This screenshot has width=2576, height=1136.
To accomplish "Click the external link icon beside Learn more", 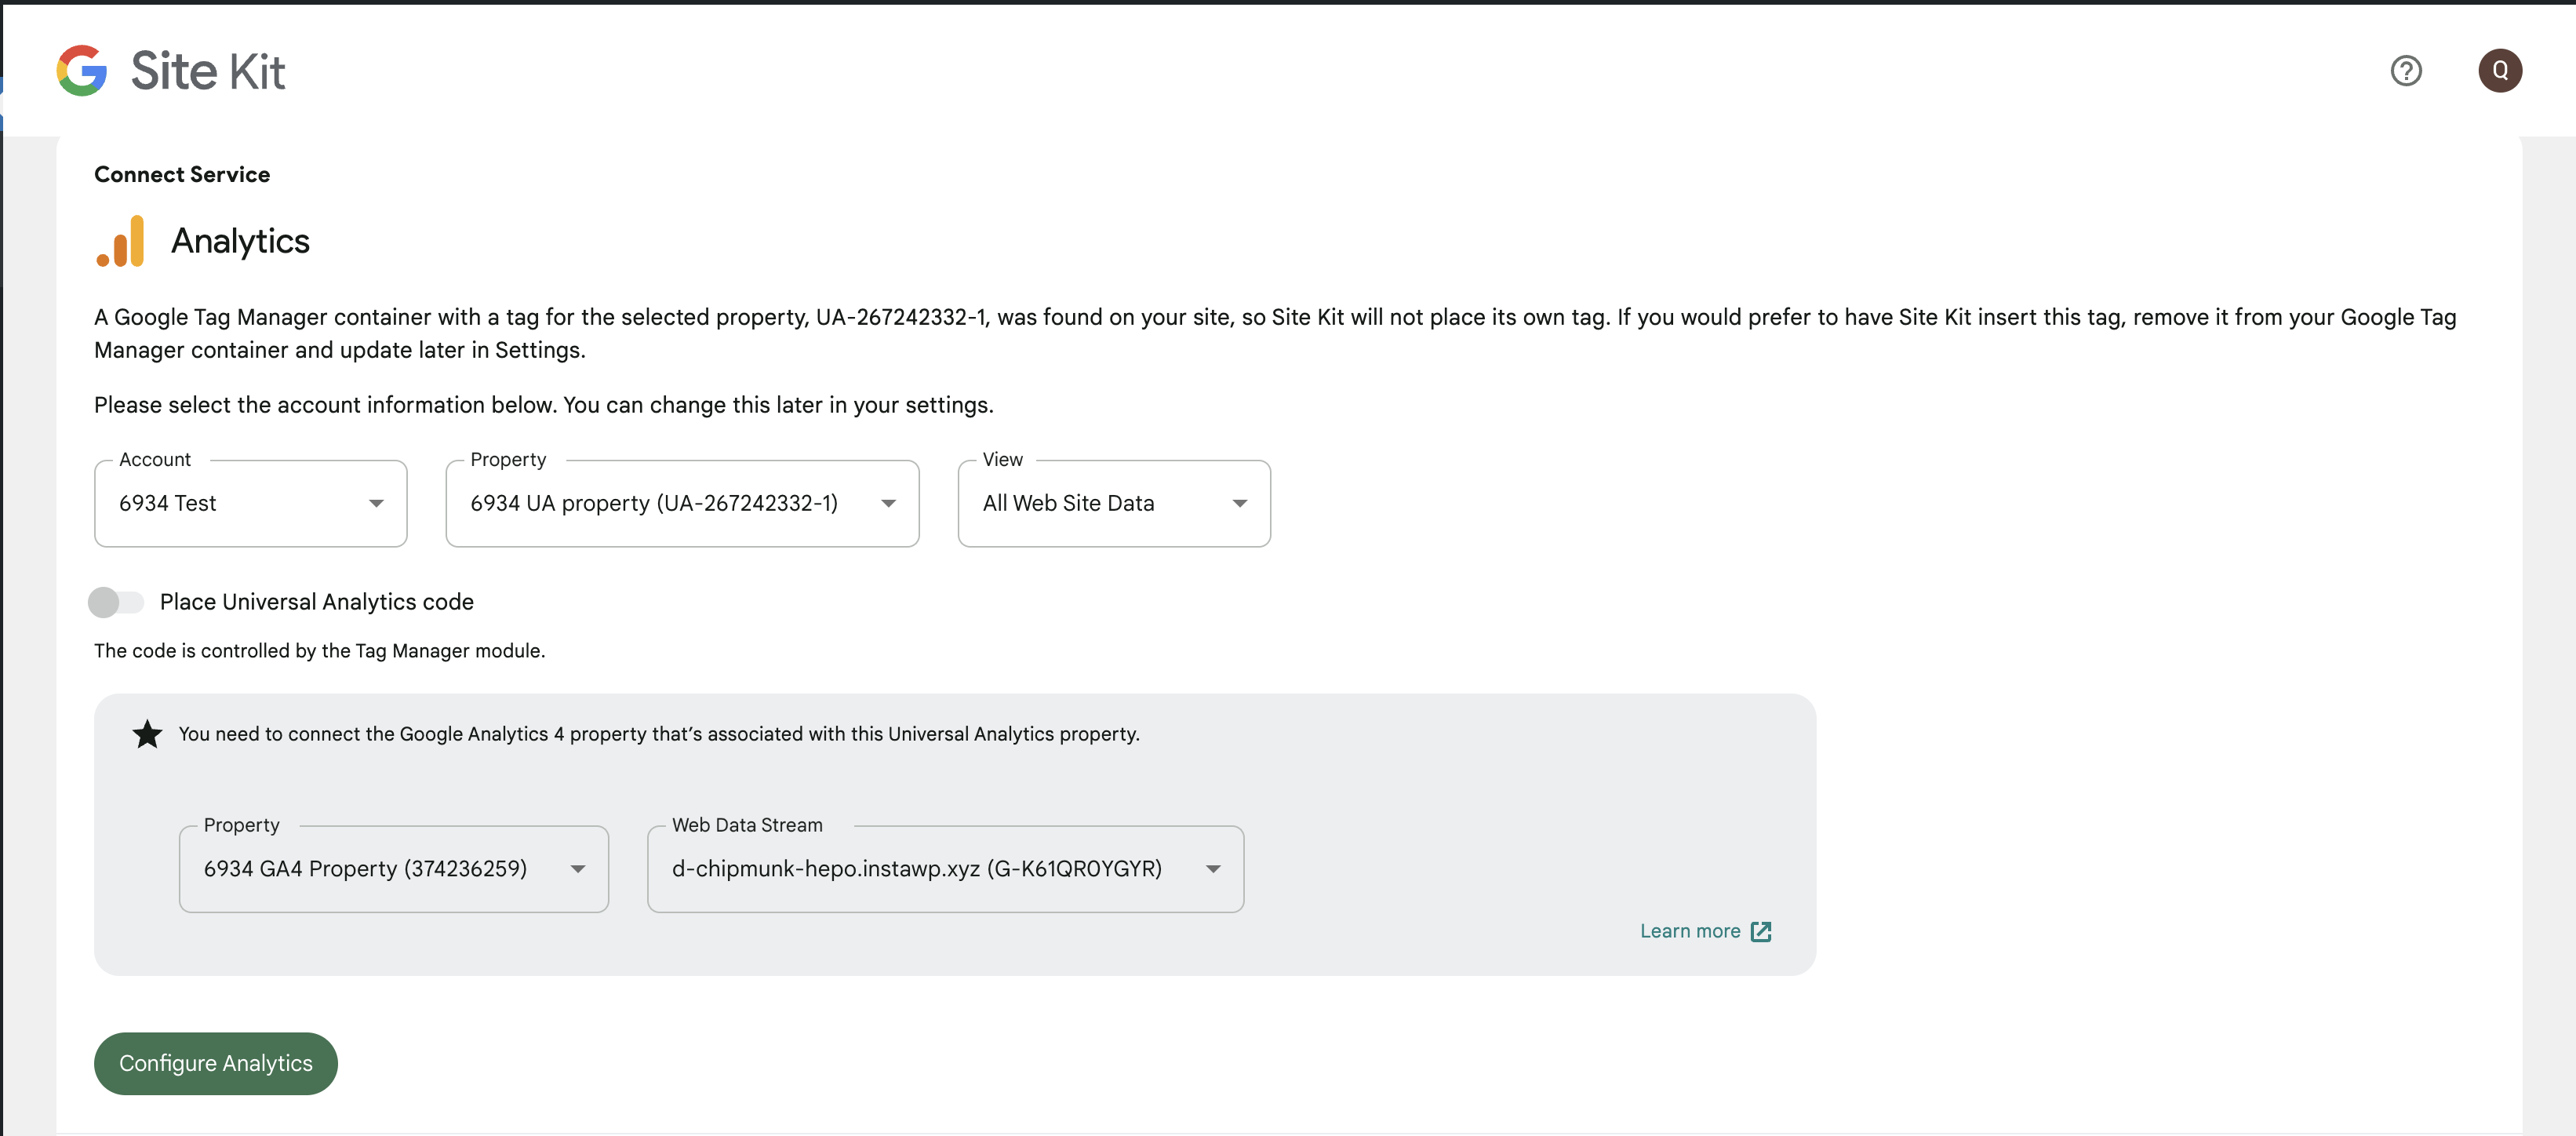I will point(1761,930).
